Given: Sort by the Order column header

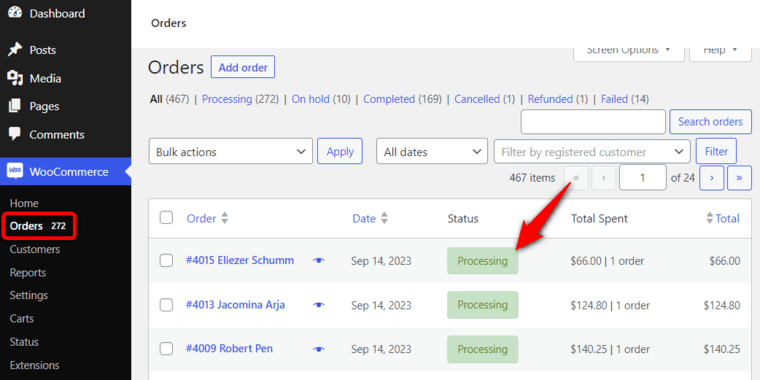Looking at the screenshot, I should coord(201,219).
